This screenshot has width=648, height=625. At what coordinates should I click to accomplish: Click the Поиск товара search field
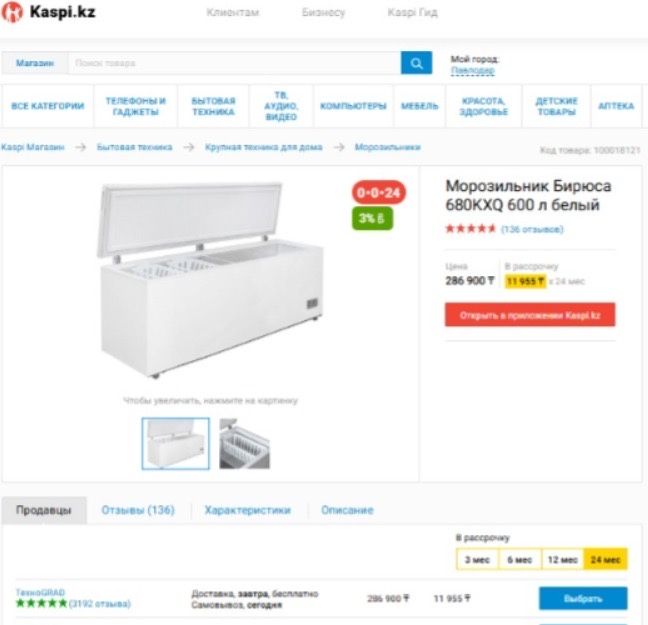pyautogui.click(x=234, y=63)
